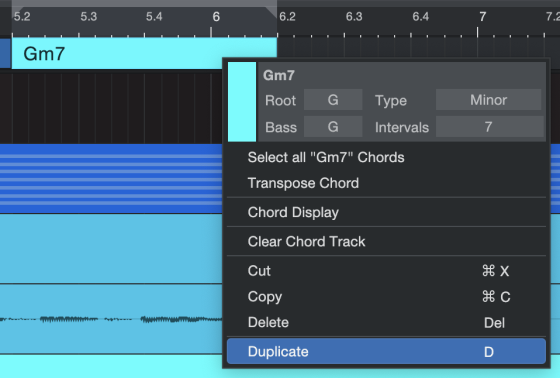560x378 pixels.
Task: Click the bar 7 marker in ruler
Action: pyautogui.click(x=482, y=16)
